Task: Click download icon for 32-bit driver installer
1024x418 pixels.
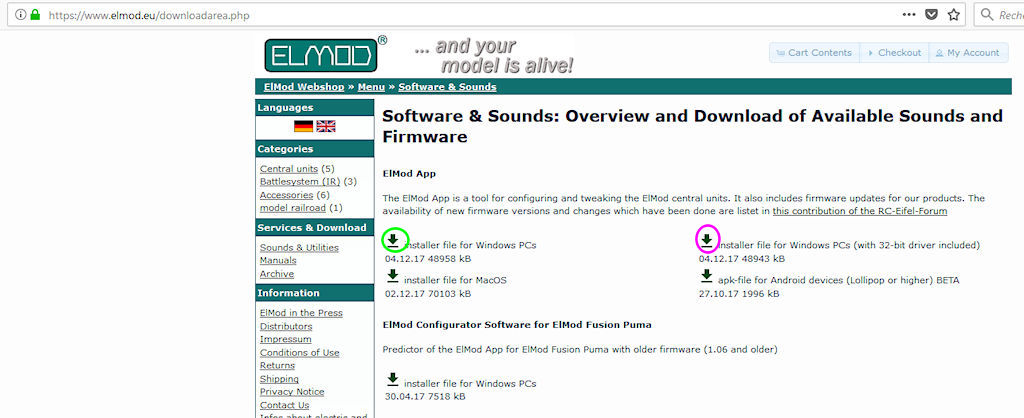Action: 707,241
